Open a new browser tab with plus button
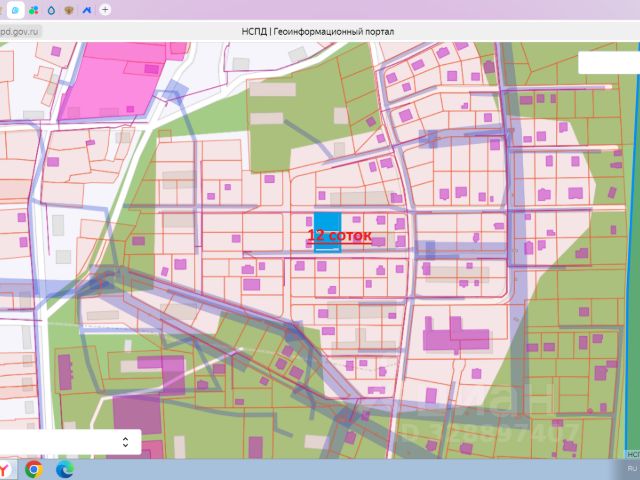The height and width of the screenshot is (480, 640). [105, 9]
